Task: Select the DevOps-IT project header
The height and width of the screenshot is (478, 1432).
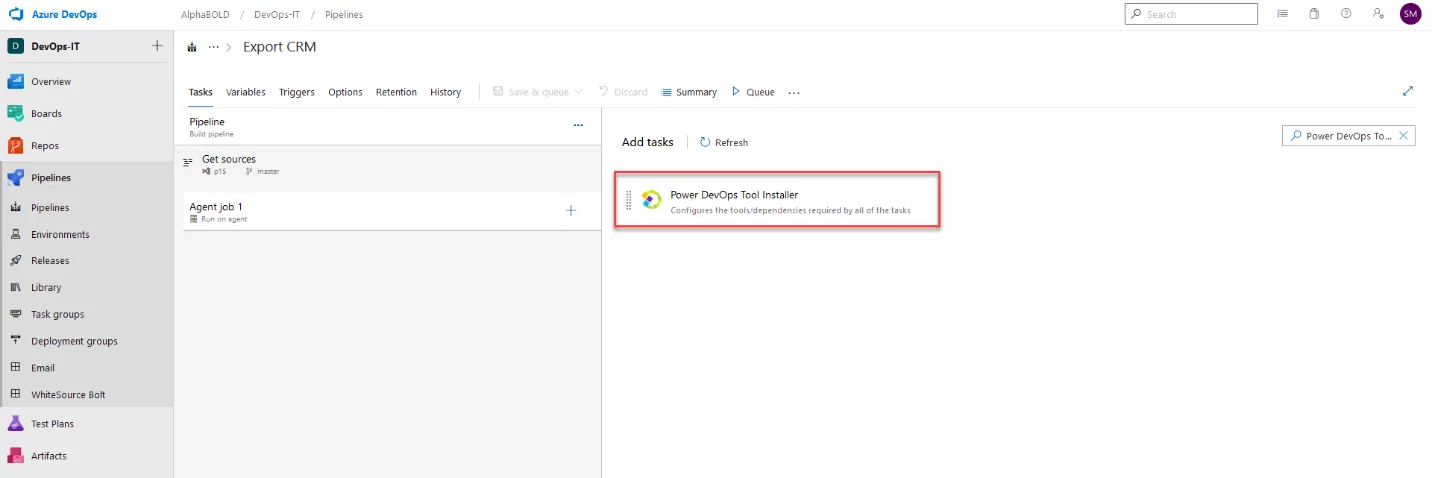Action: (x=58, y=46)
